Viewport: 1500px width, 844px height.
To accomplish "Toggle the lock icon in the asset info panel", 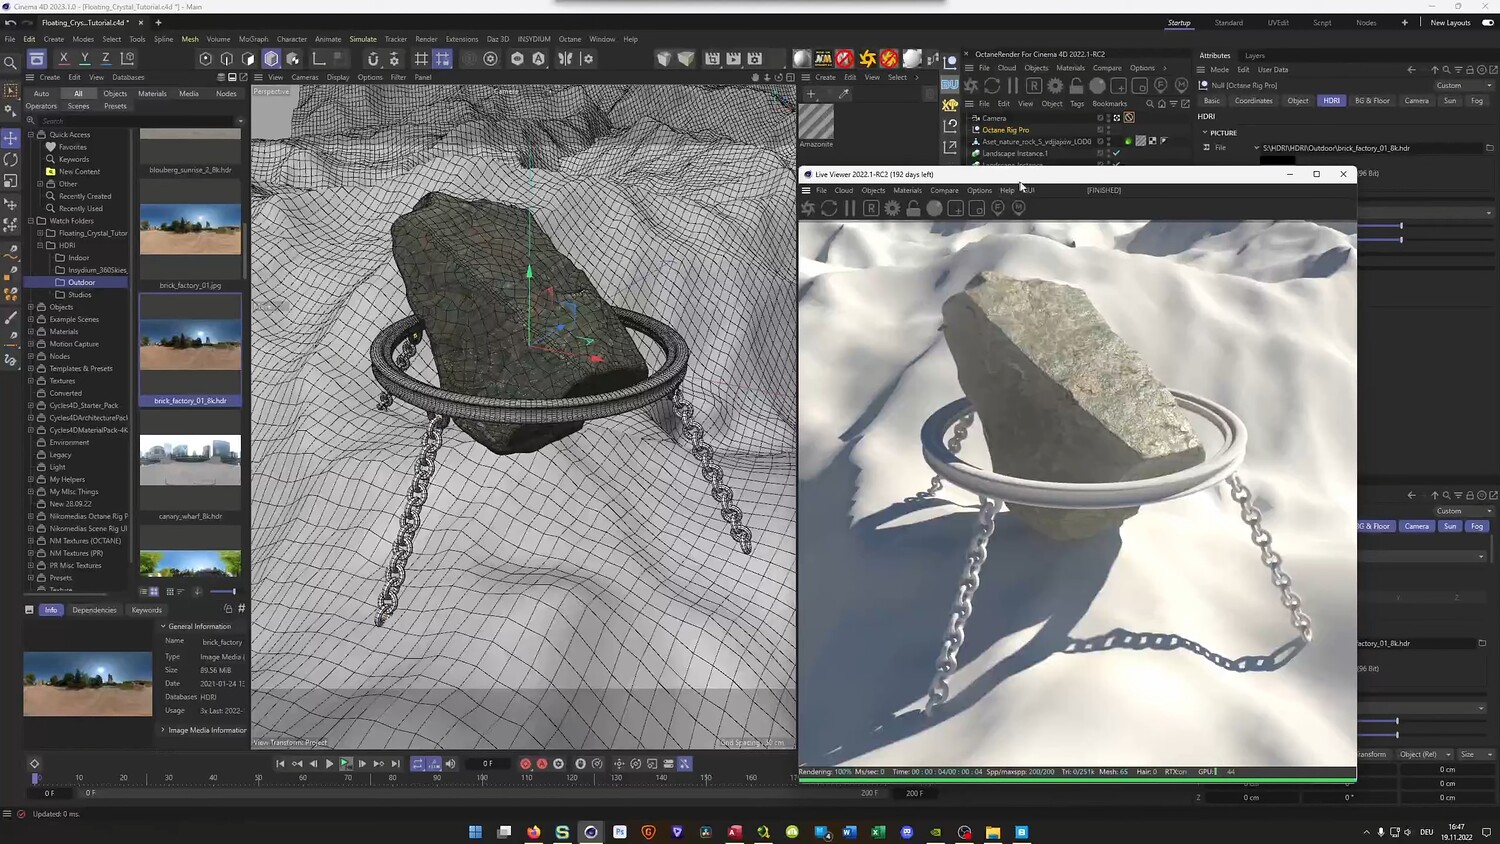I will [228, 609].
